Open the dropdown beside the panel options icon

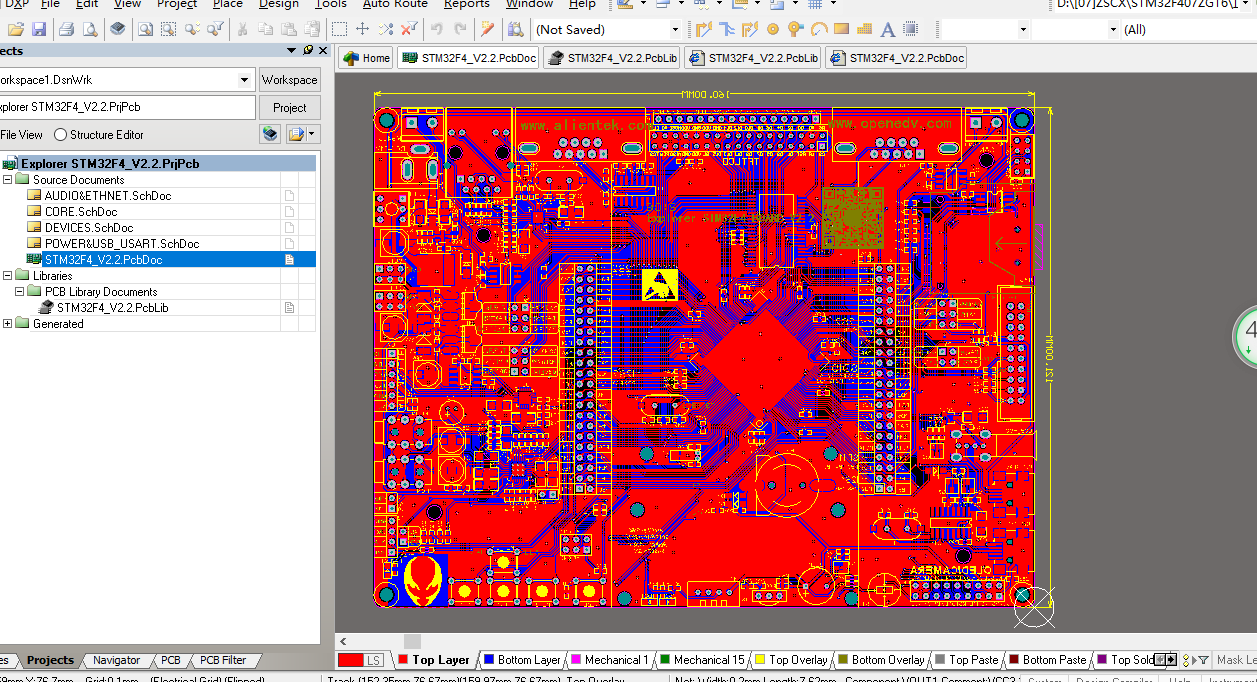(312, 134)
